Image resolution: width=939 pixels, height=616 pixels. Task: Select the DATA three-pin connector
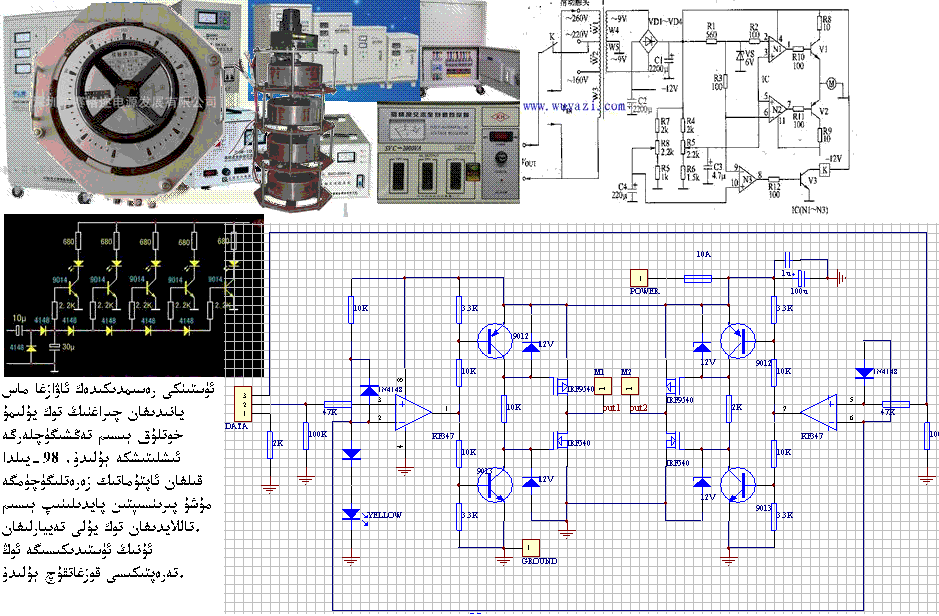point(243,403)
